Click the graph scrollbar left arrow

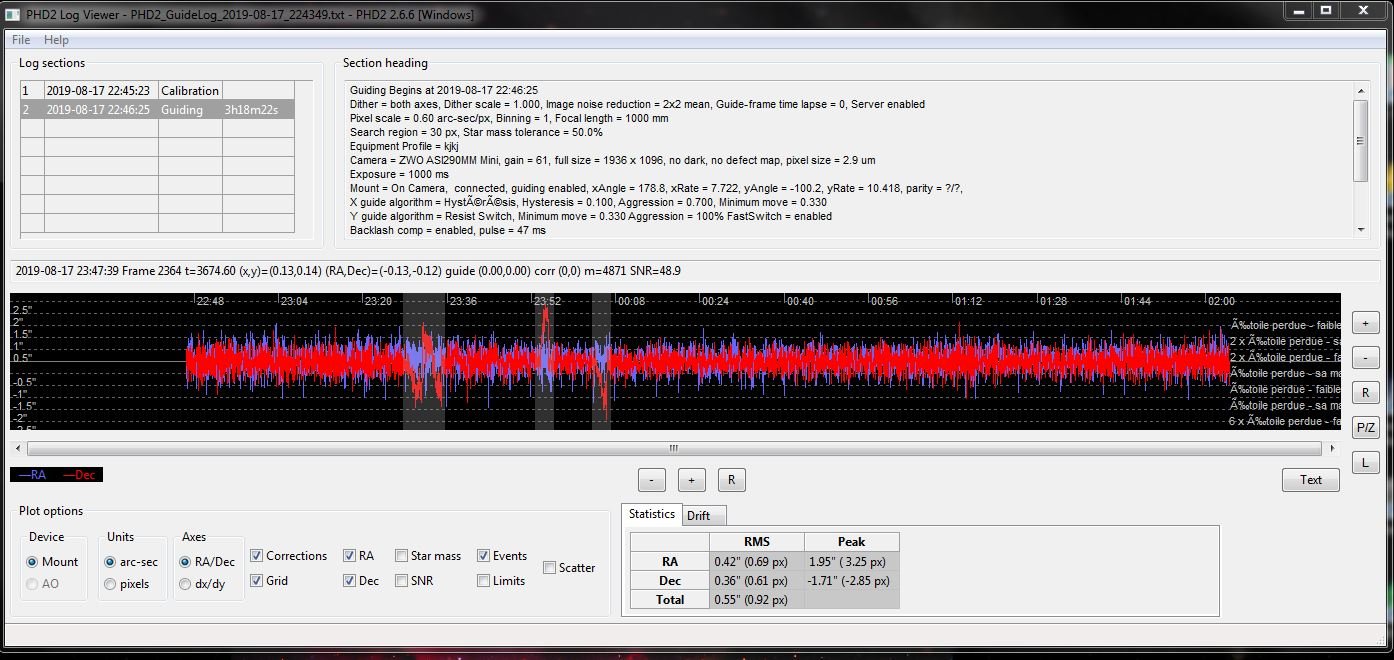coord(17,448)
